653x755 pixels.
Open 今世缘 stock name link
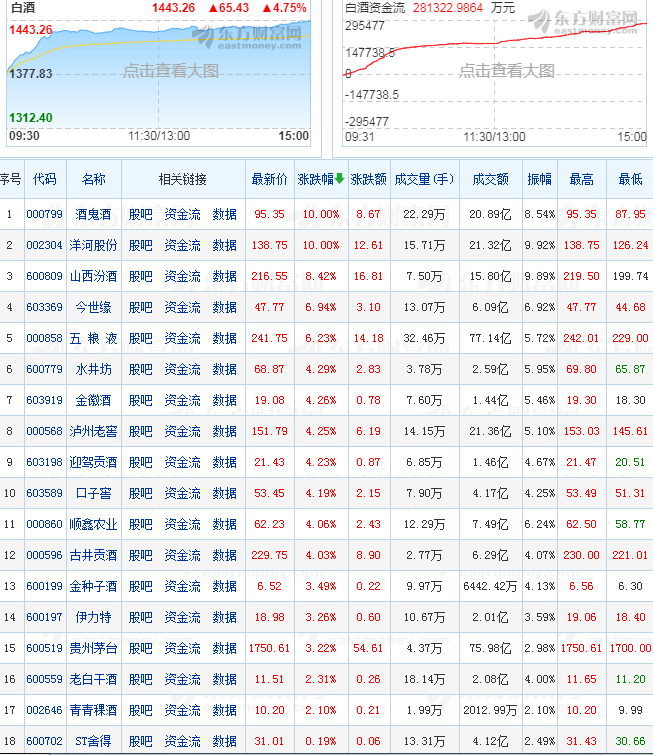(x=93, y=307)
